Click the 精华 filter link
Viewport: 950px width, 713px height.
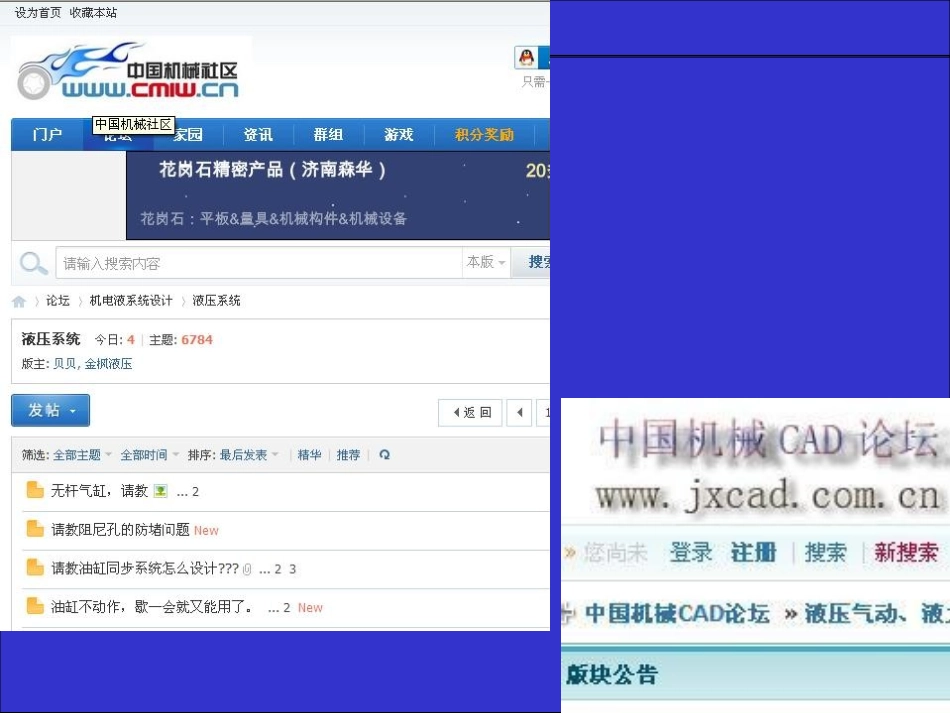pos(309,454)
